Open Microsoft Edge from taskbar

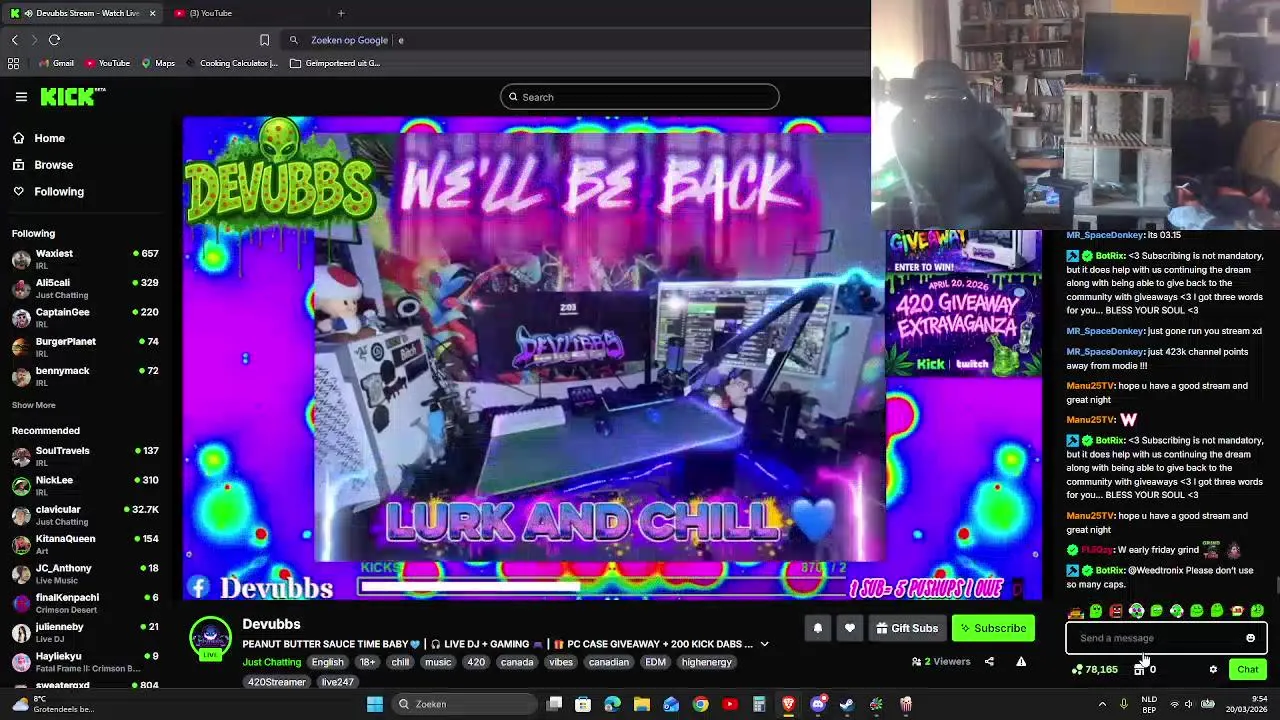tap(612, 704)
